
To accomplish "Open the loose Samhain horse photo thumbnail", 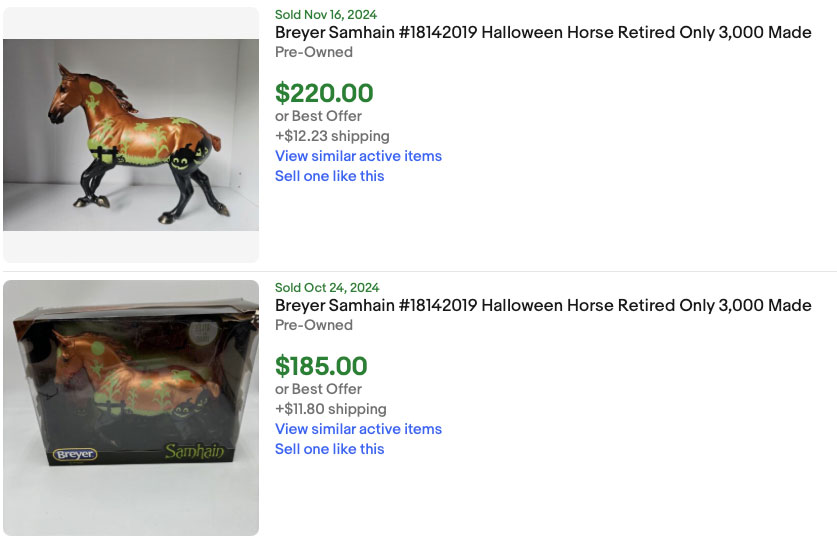I will 131,135.
